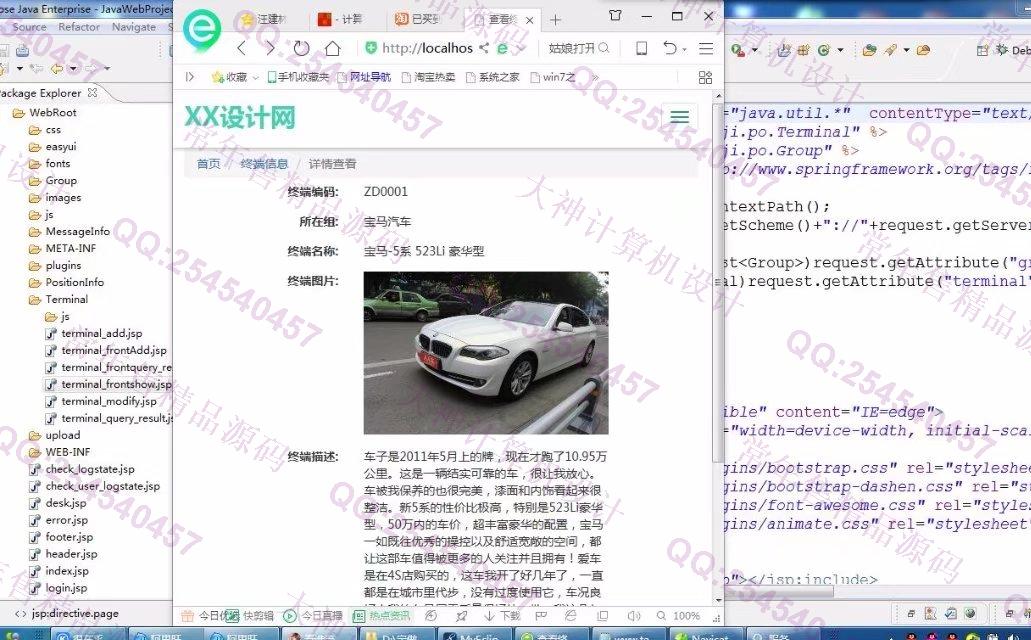Open the browser skin (shirt) icon

pyautogui.click(x=615, y=15)
